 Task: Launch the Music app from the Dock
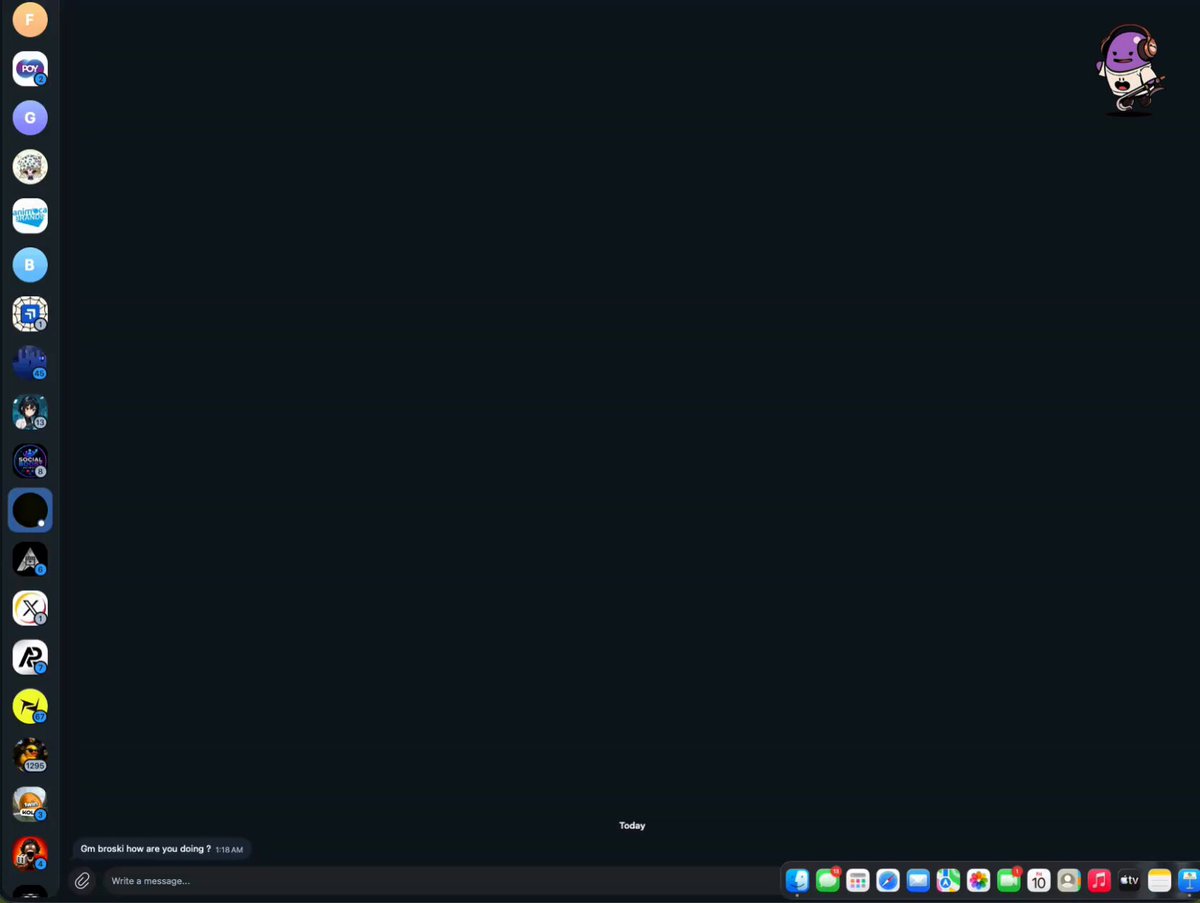[x=1099, y=881]
